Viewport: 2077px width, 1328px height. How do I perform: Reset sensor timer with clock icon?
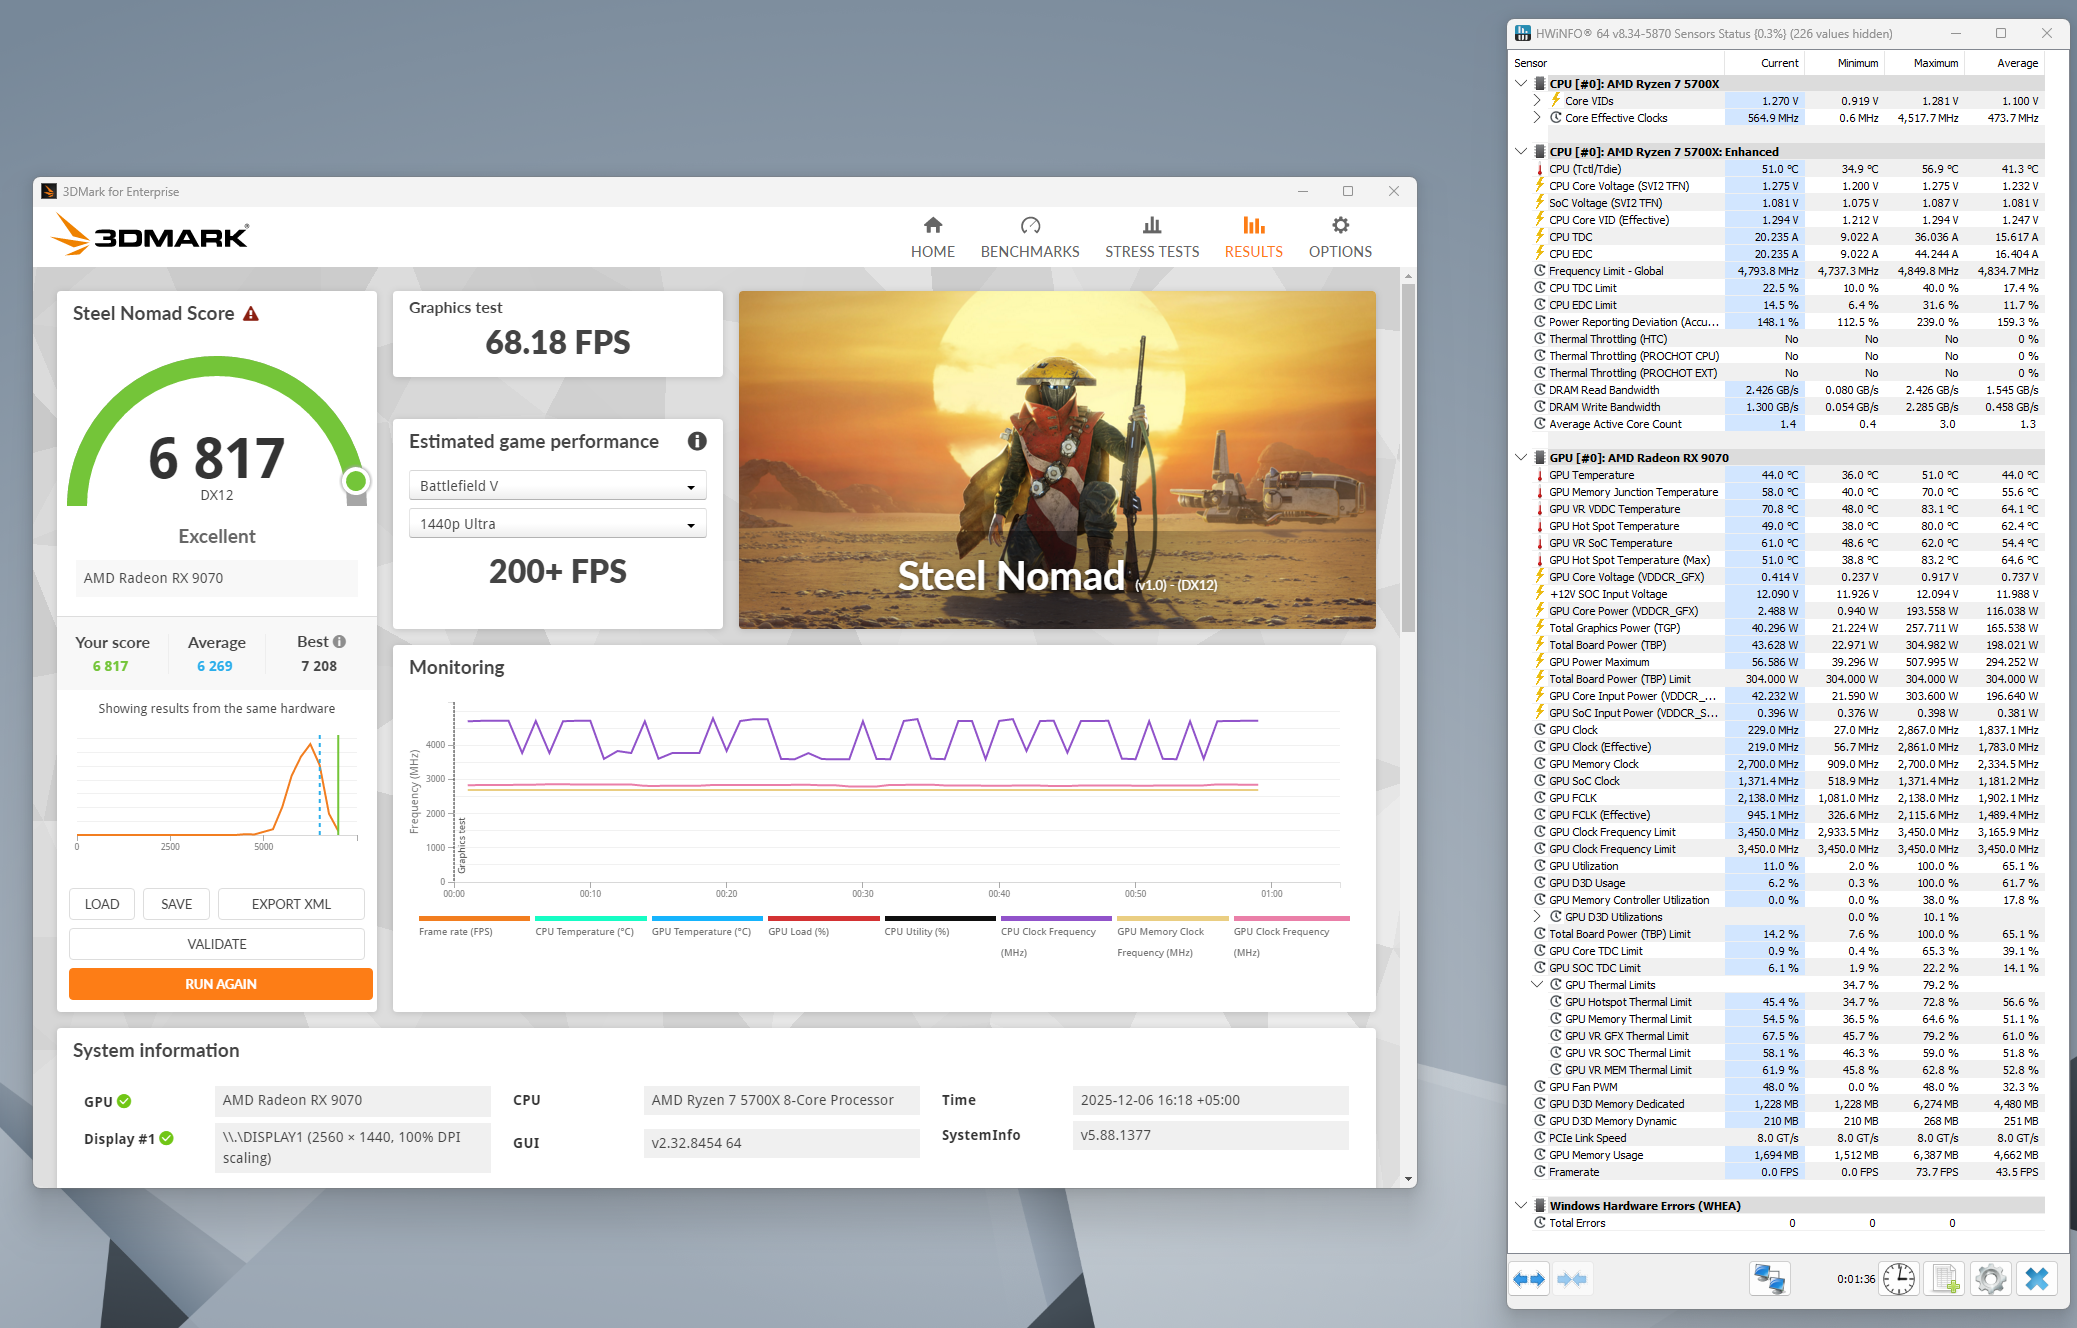[1897, 1279]
